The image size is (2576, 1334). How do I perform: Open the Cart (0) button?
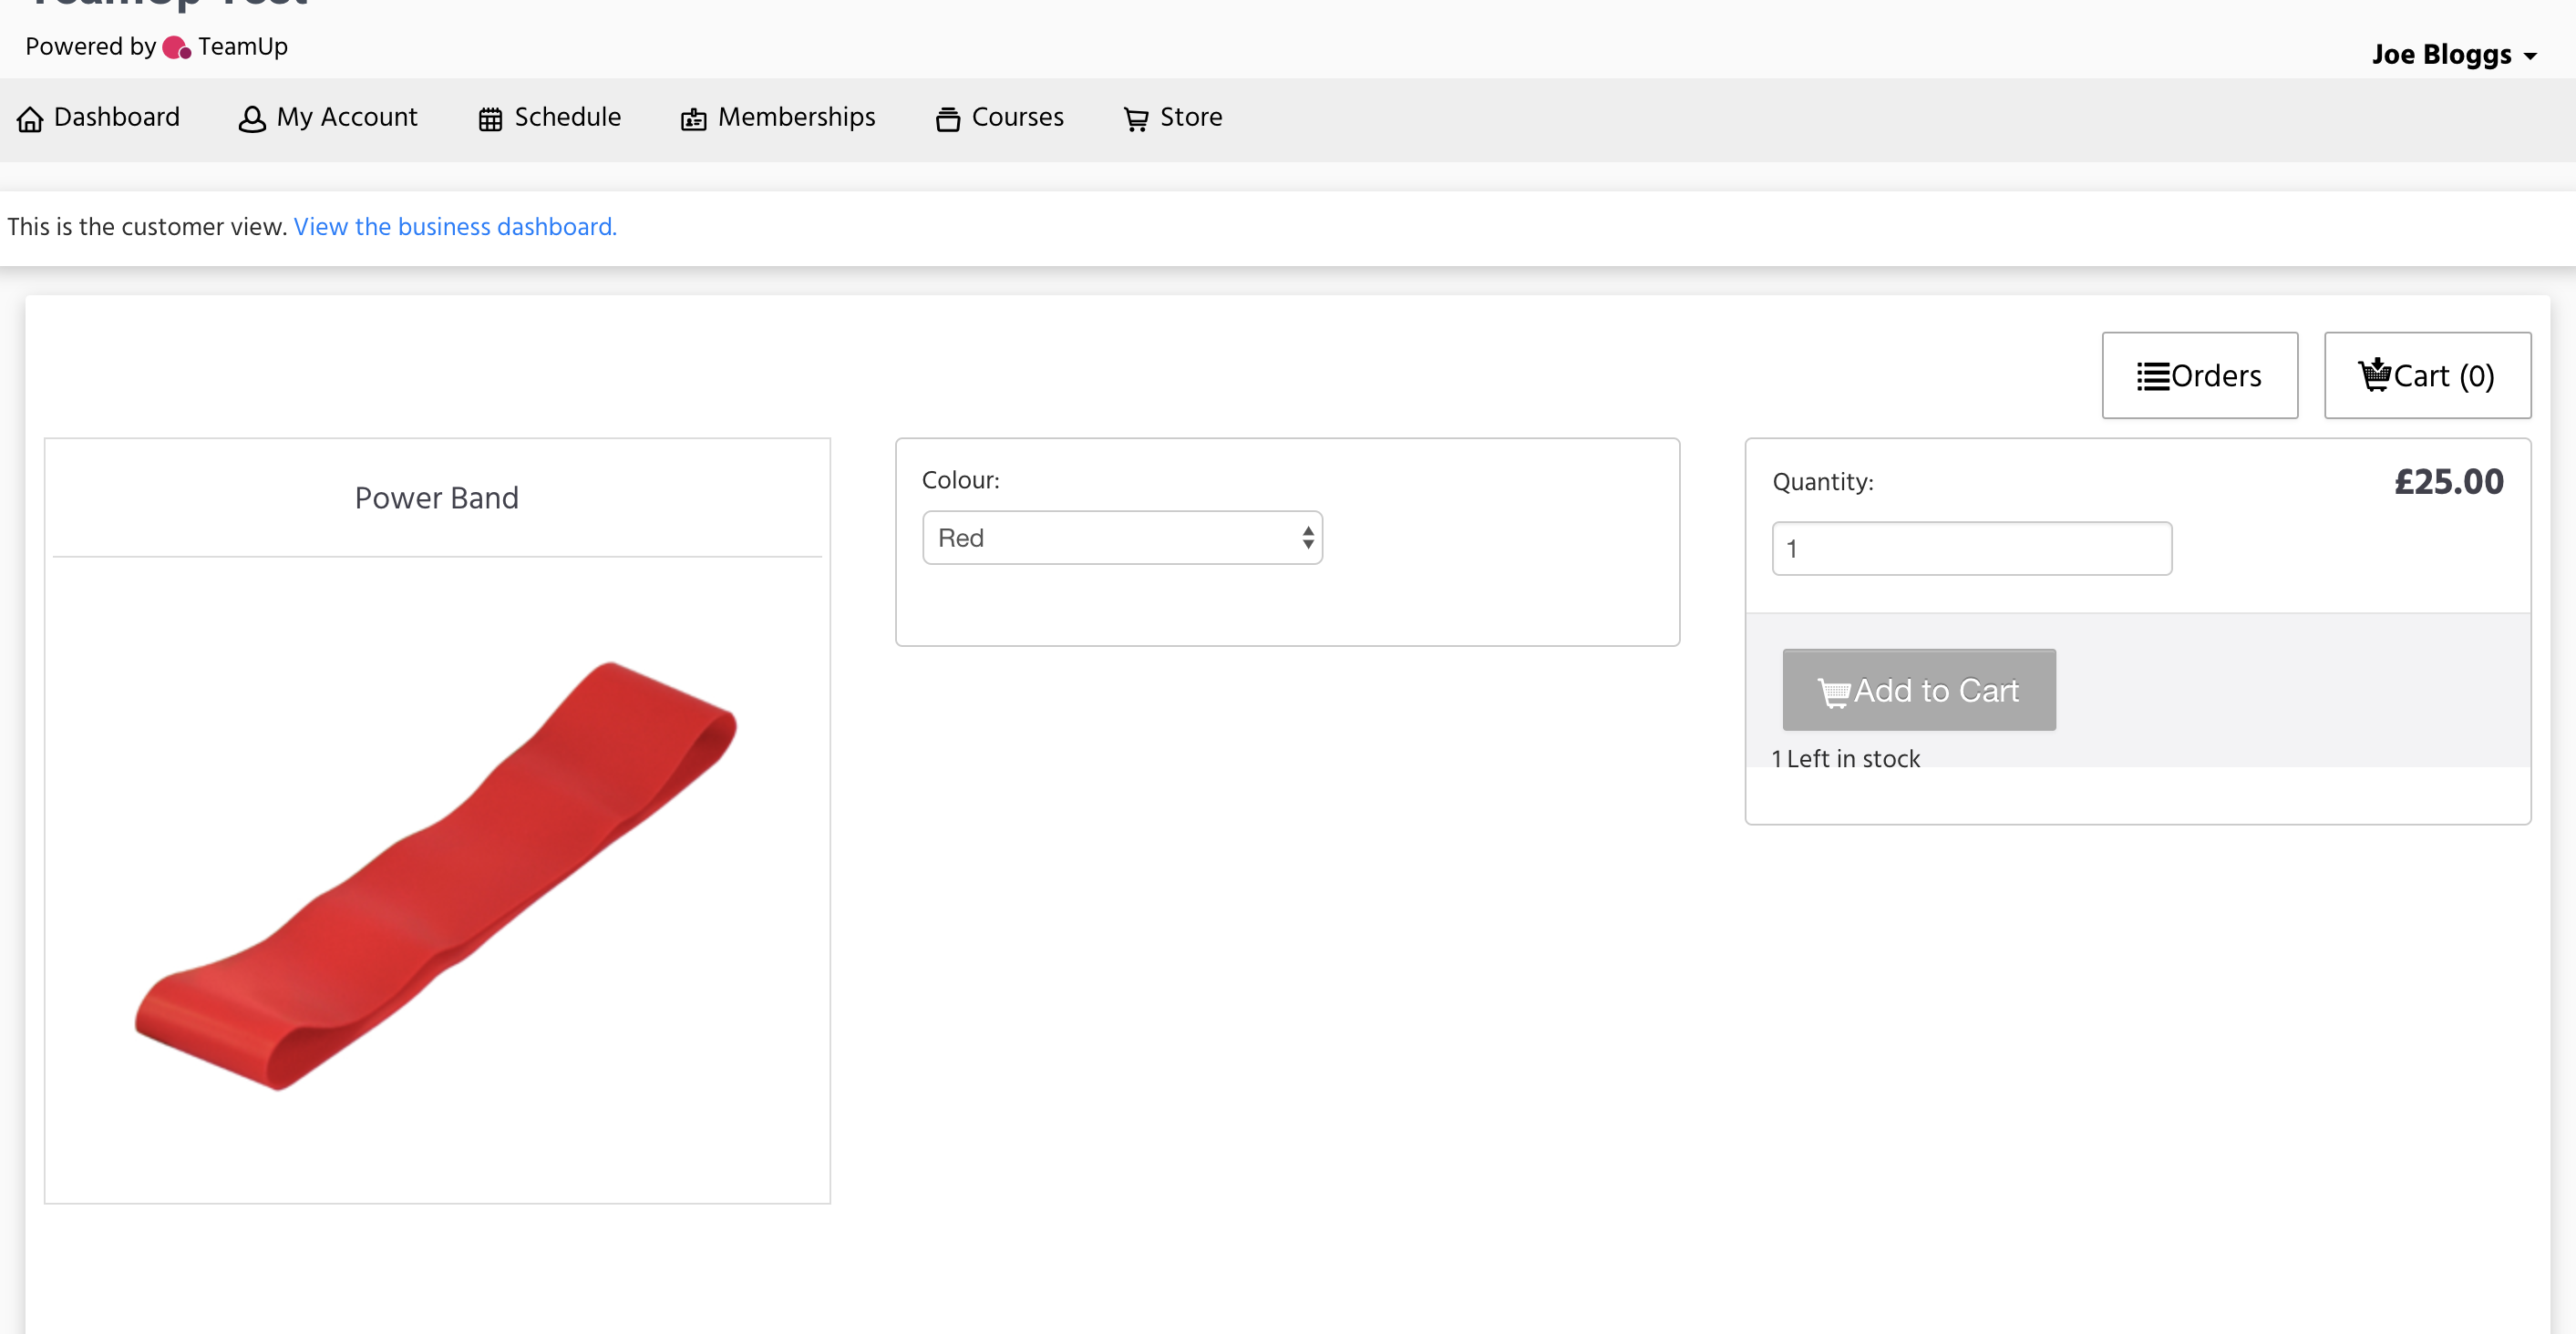click(x=2427, y=375)
